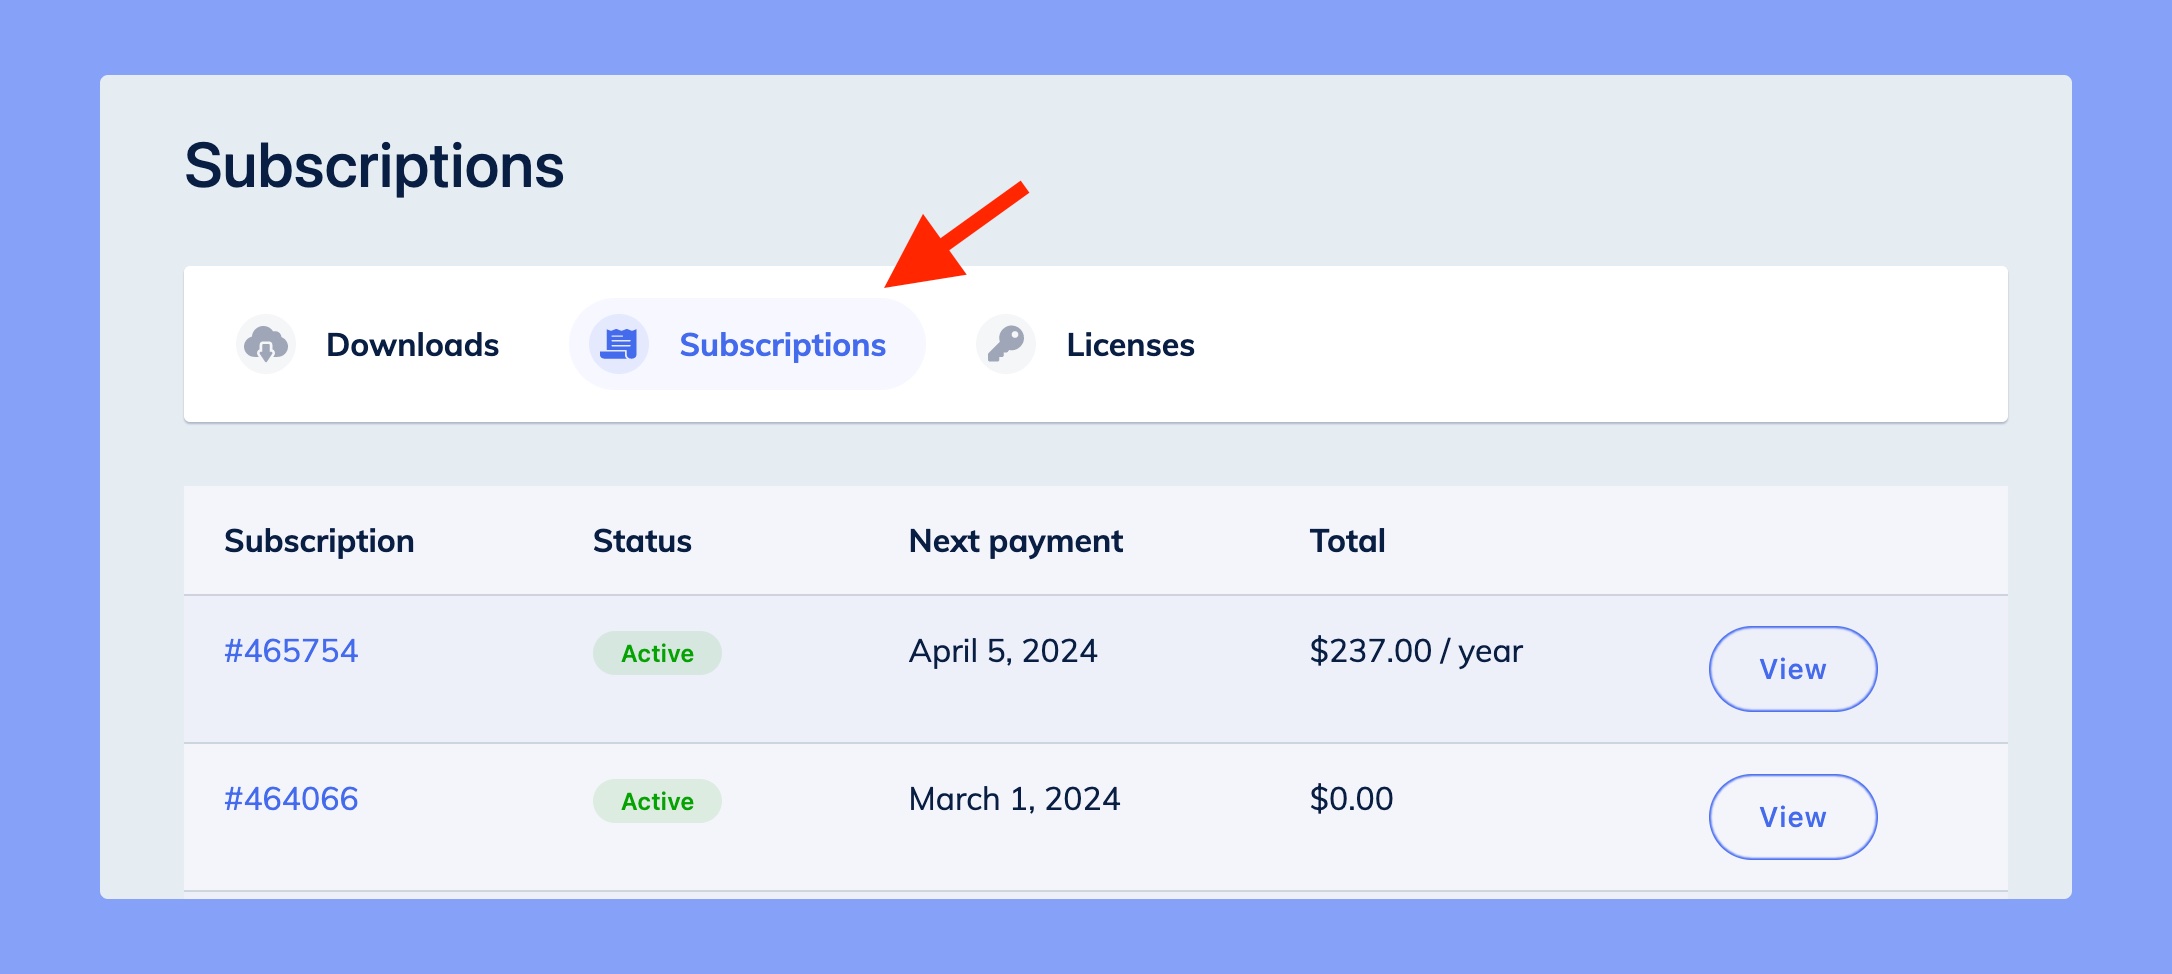This screenshot has height=974, width=2172.
Task: Select the April 5, 2024 payment date
Action: pos(1003,651)
